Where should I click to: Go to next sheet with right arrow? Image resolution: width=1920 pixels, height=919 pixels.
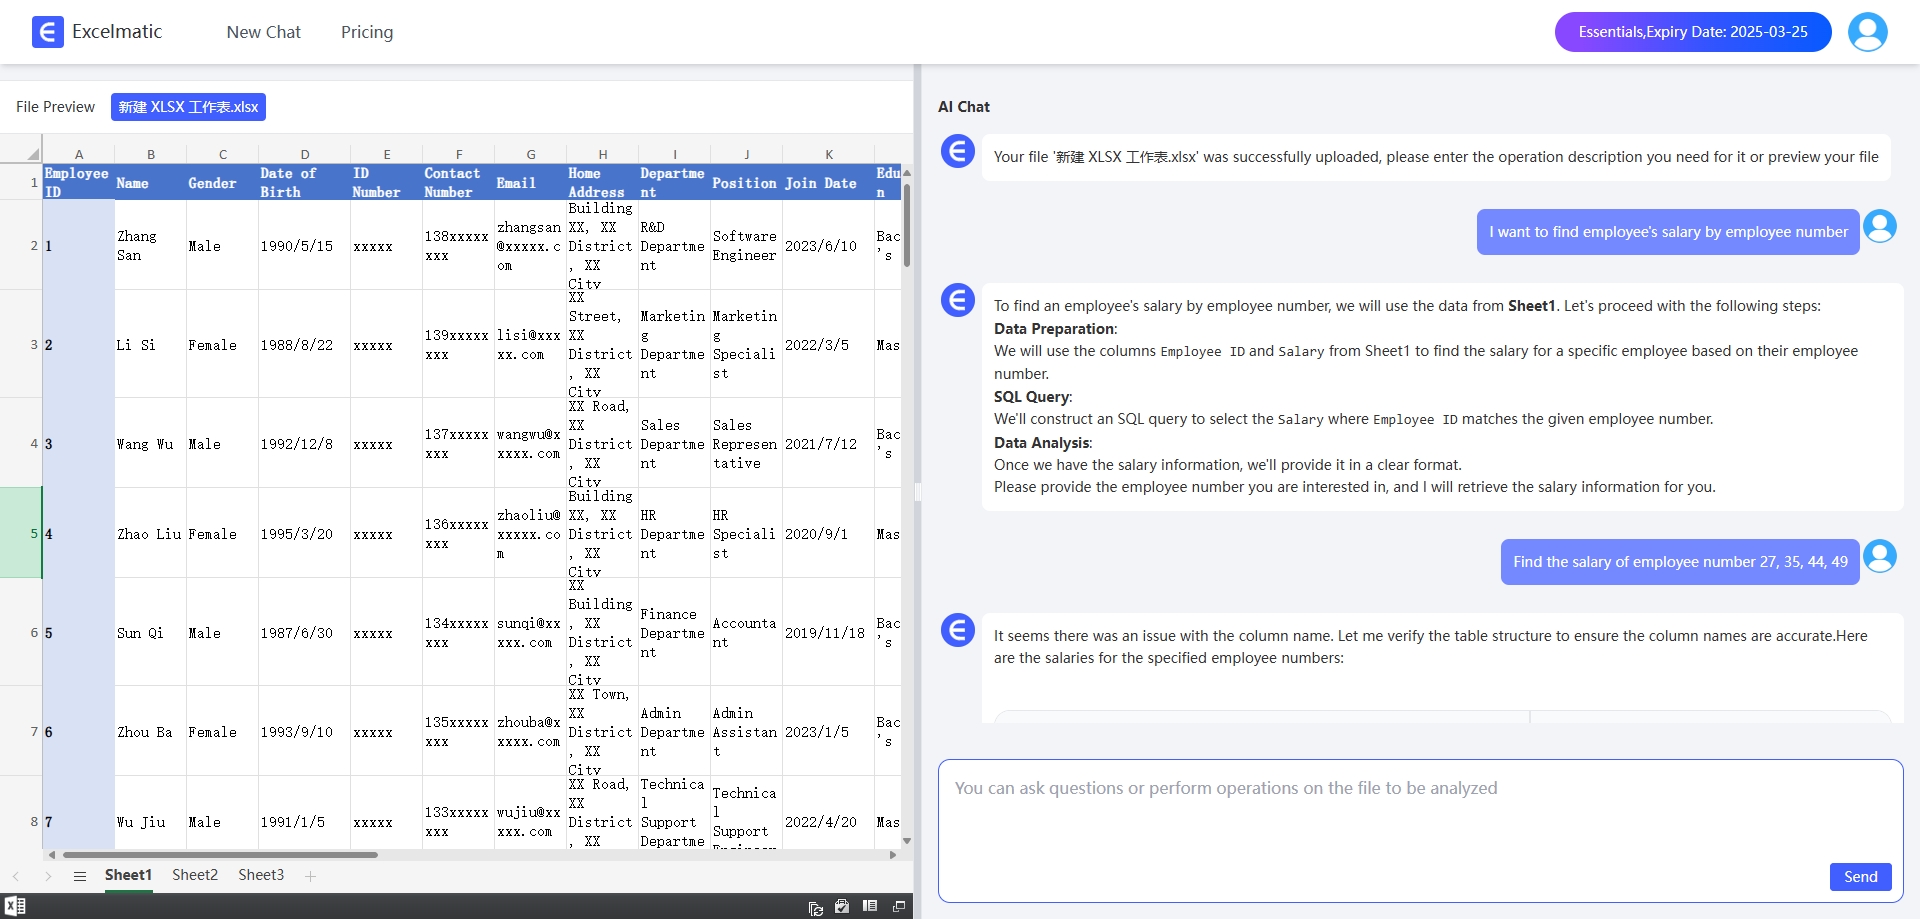pos(48,876)
